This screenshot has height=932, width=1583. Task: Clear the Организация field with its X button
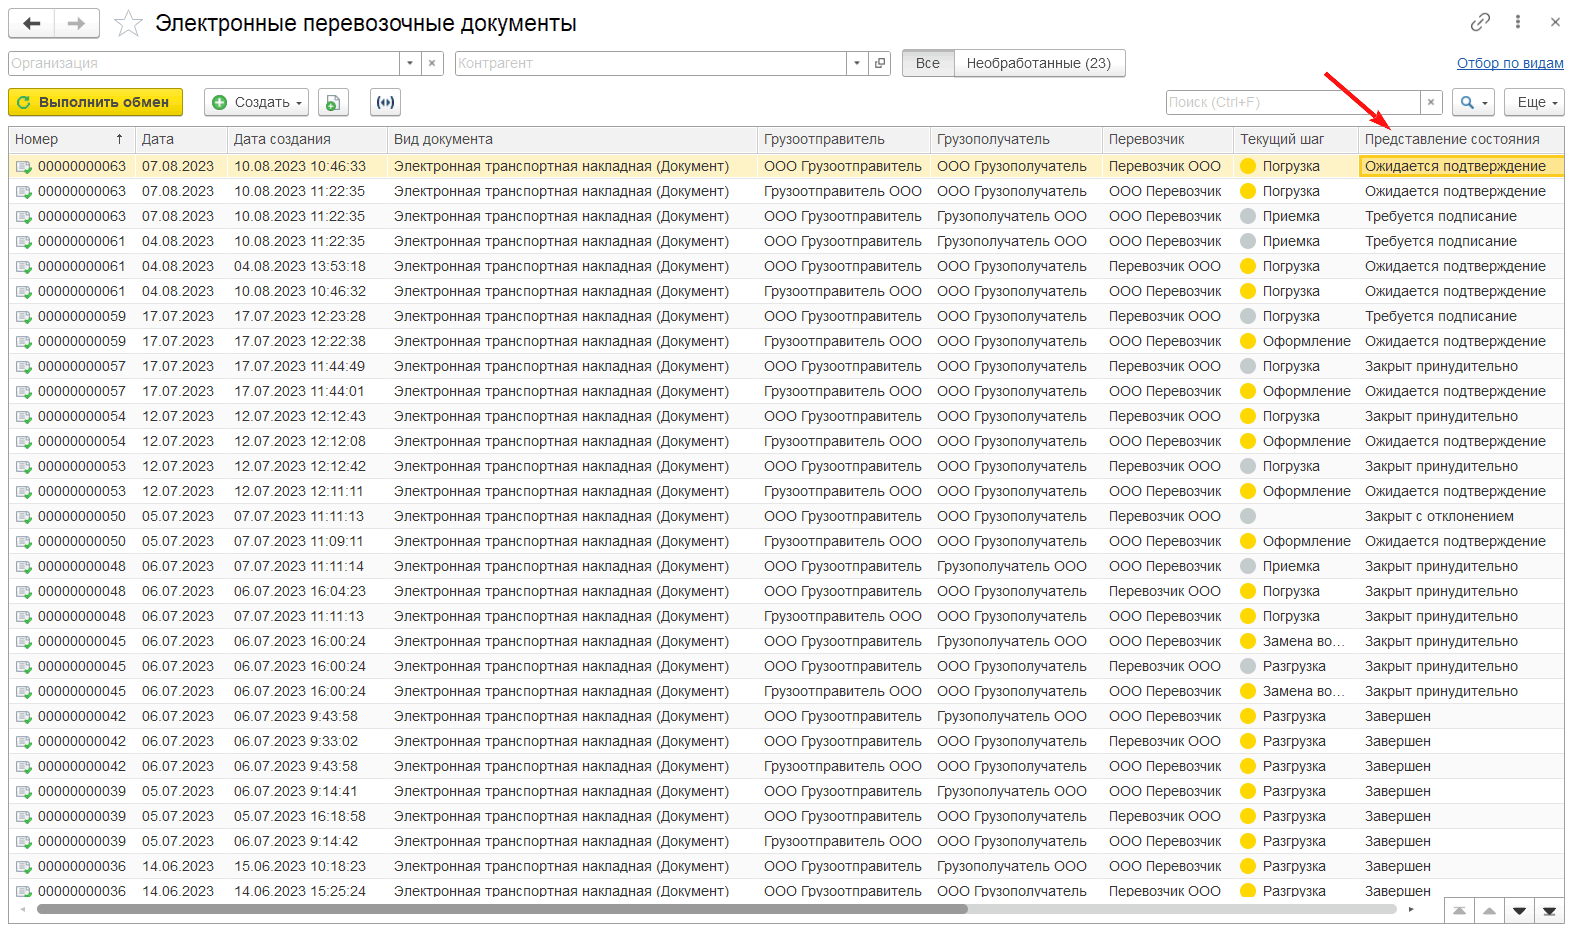coord(432,63)
